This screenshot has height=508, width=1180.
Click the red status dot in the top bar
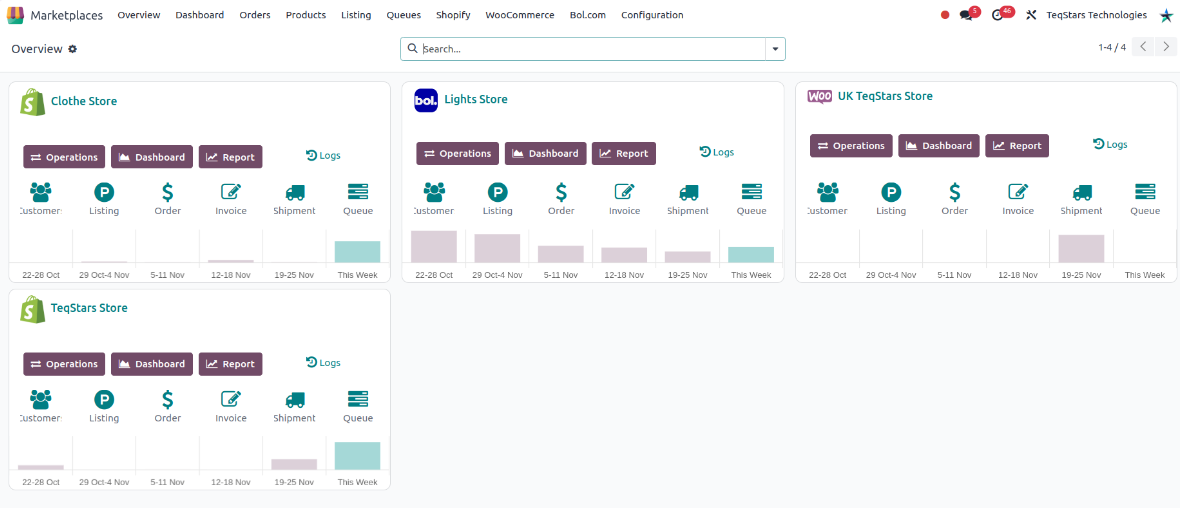click(945, 15)
